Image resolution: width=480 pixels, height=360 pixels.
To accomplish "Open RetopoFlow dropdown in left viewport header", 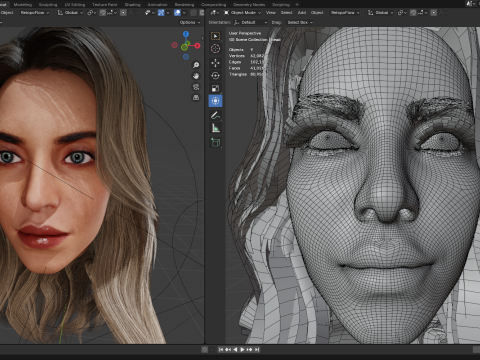I will [35, 13].
